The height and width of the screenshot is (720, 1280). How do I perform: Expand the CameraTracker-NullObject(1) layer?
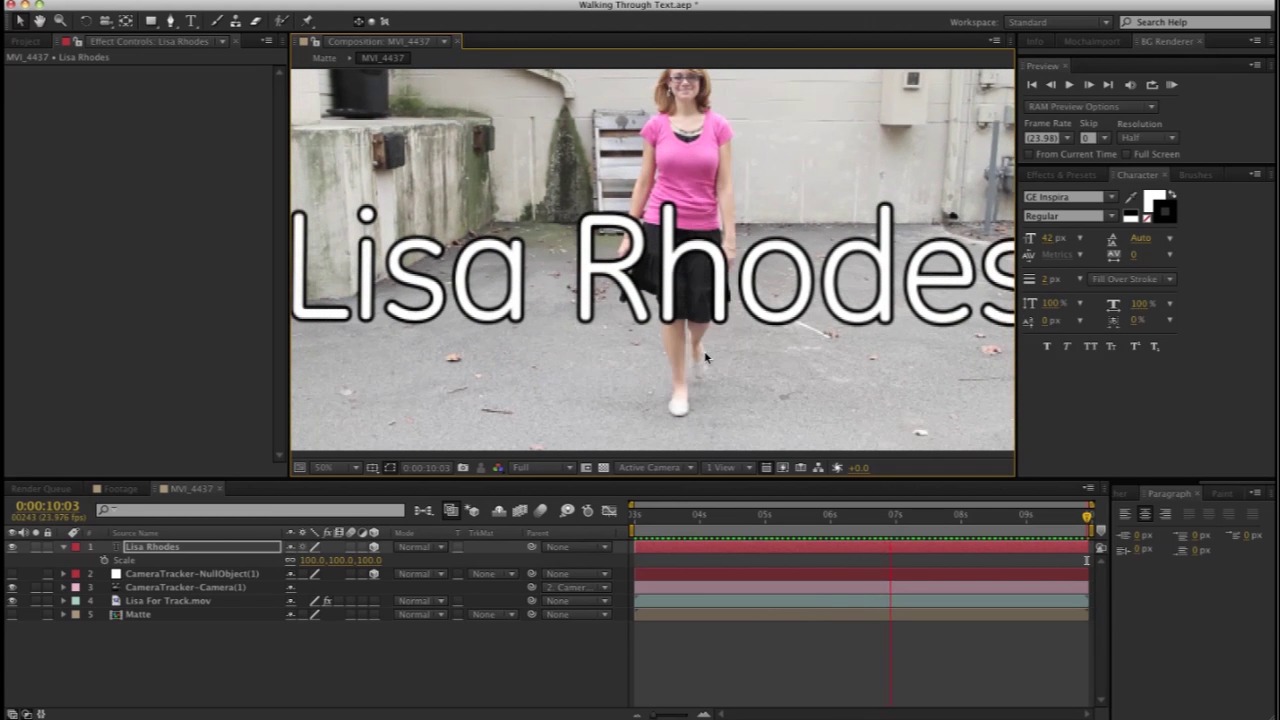pos(64,574)
